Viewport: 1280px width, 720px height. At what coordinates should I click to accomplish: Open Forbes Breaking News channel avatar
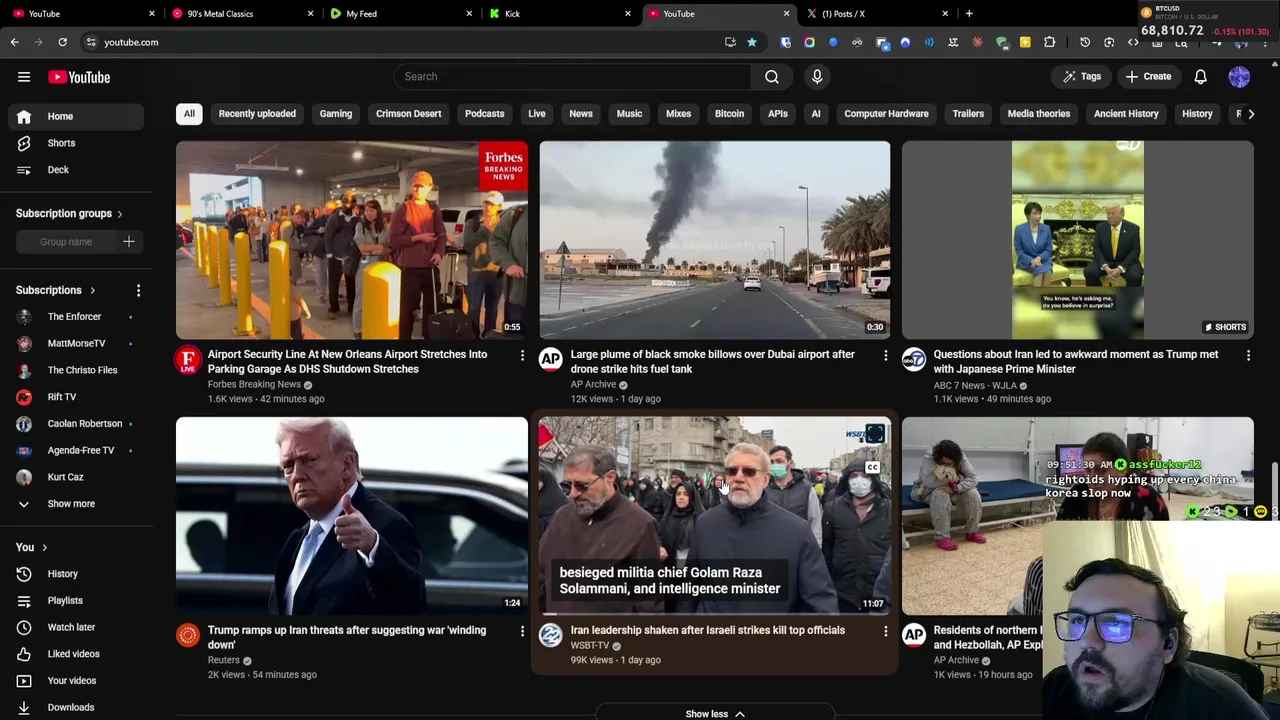[x=188, y=360]
